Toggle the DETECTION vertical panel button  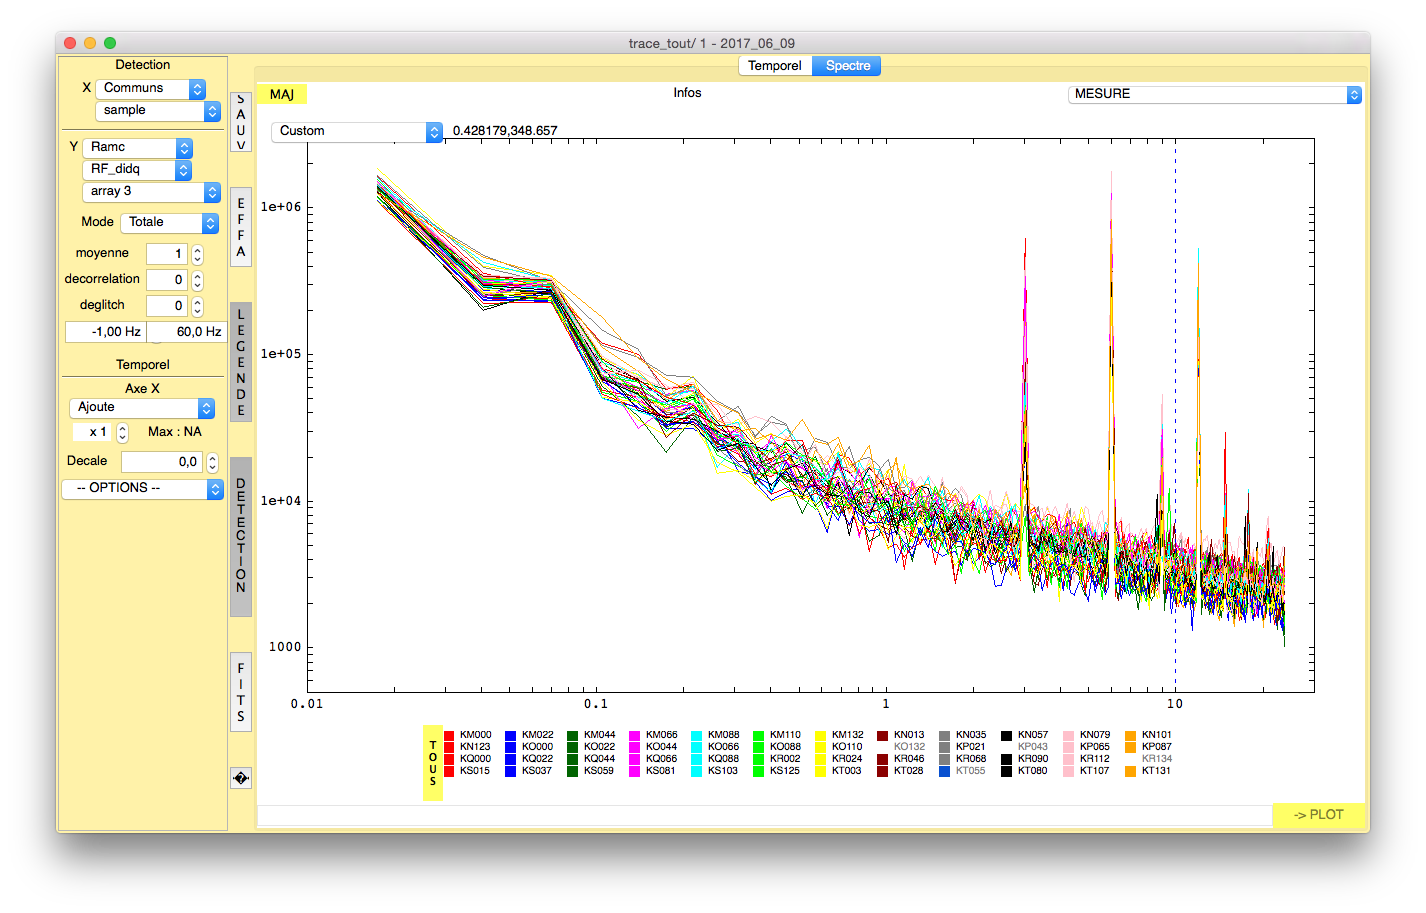(x=241, y=536)
